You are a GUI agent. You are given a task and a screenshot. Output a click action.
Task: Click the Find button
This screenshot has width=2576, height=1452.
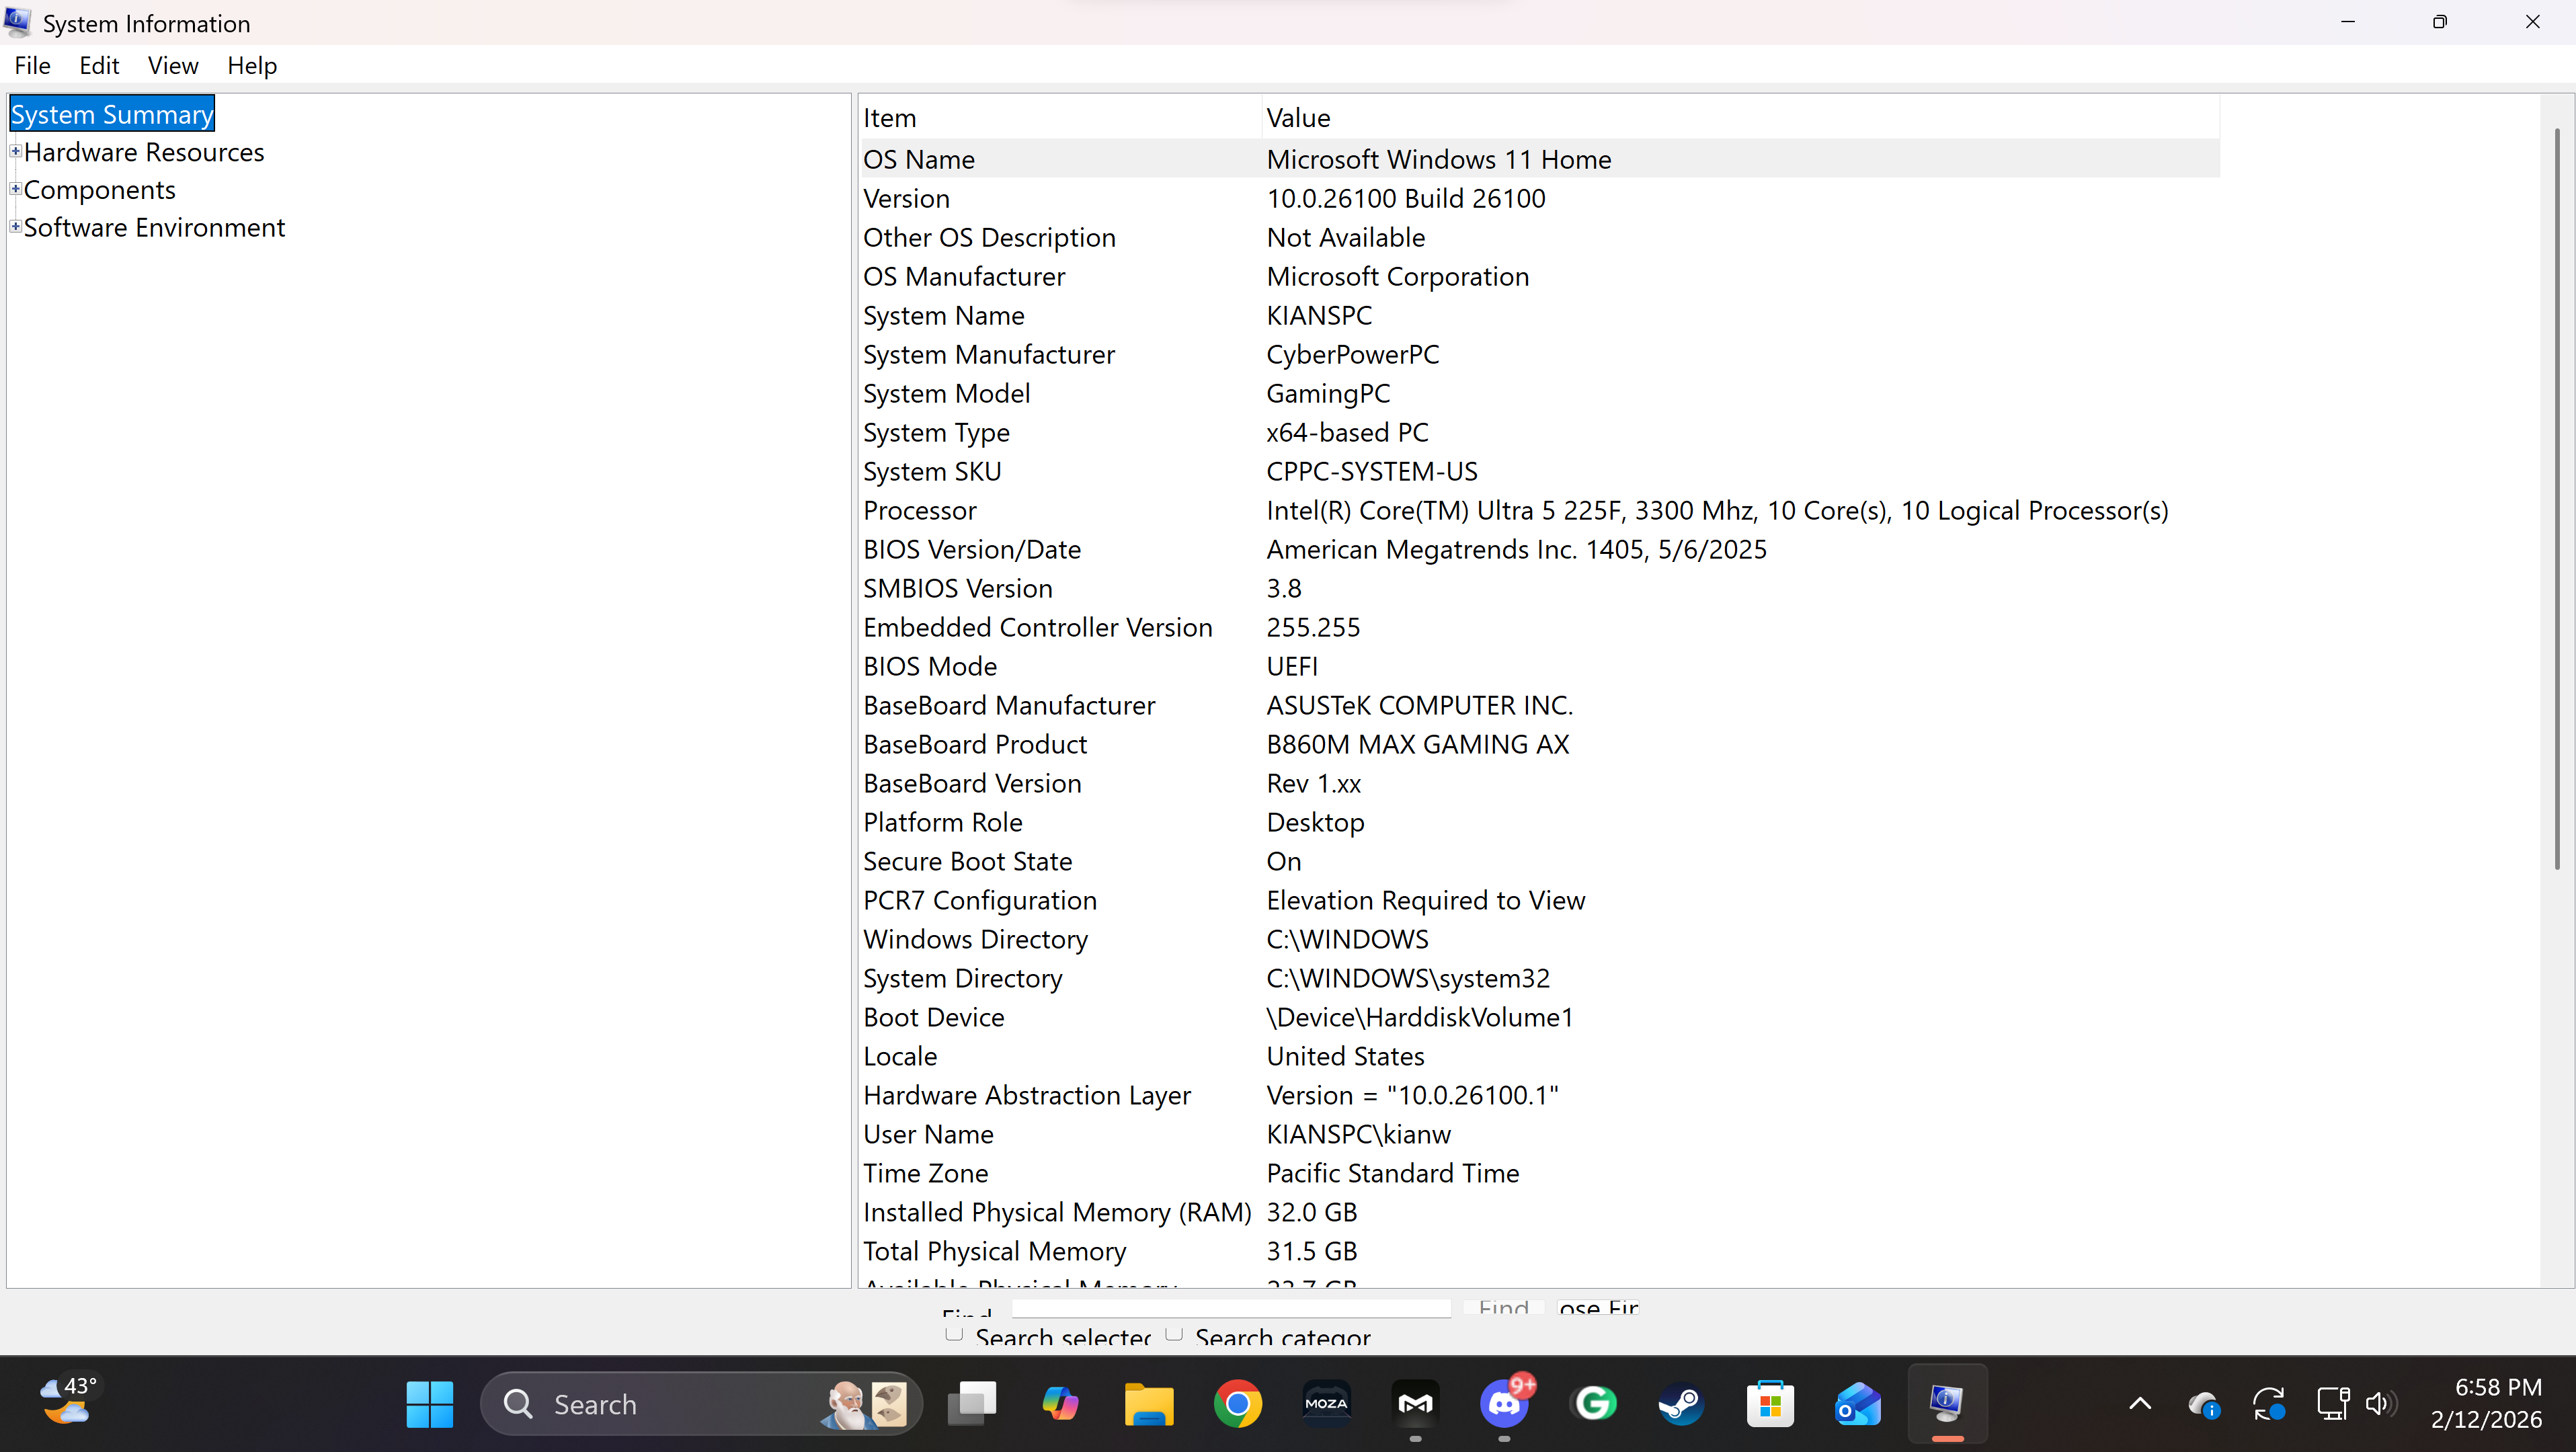pyautogui.click(x=1503, y=1308)
